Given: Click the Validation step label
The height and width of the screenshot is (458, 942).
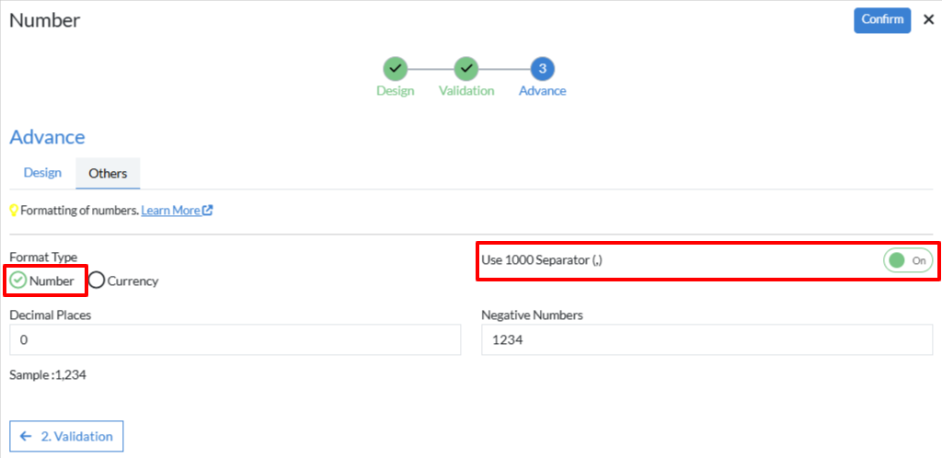Looking at the screenshot, I should click(466, 91).
